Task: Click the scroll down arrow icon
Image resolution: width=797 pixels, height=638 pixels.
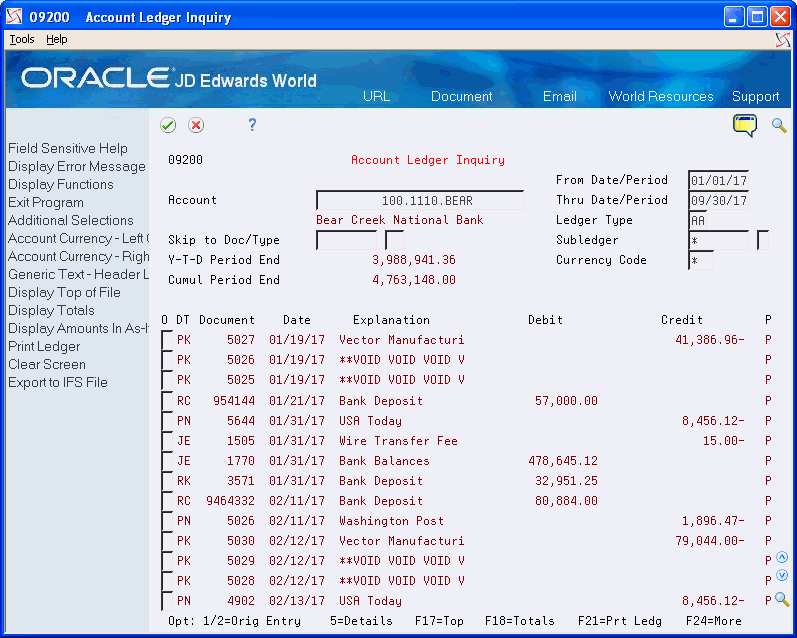Action: 782,575
